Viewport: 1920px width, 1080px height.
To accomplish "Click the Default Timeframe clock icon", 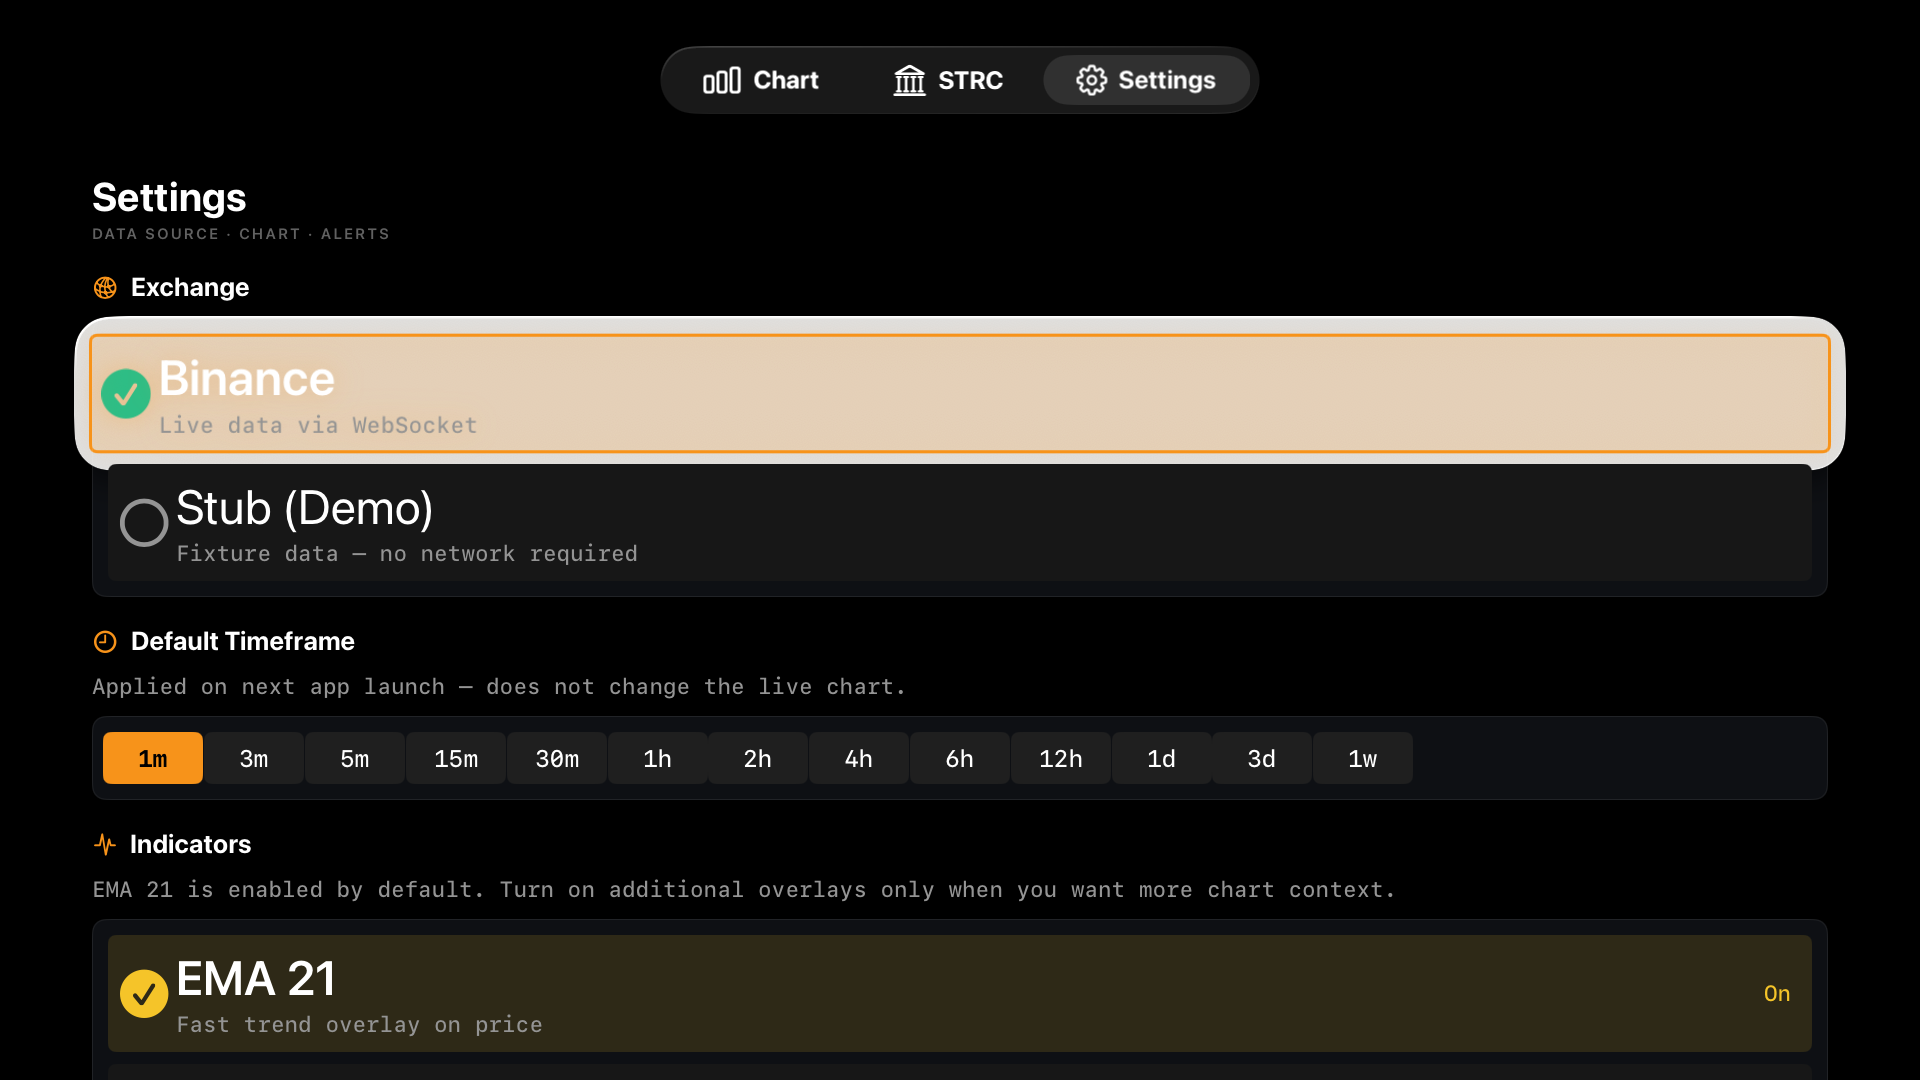I will click(x=105, y=642).
